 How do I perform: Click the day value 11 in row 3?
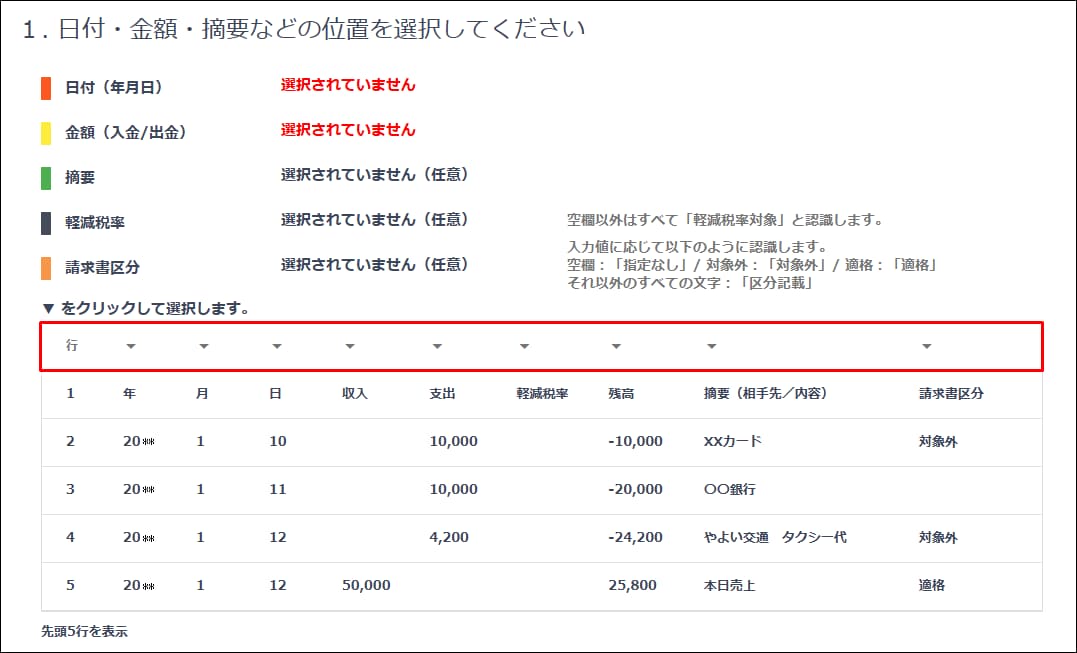tap(277, 490)
